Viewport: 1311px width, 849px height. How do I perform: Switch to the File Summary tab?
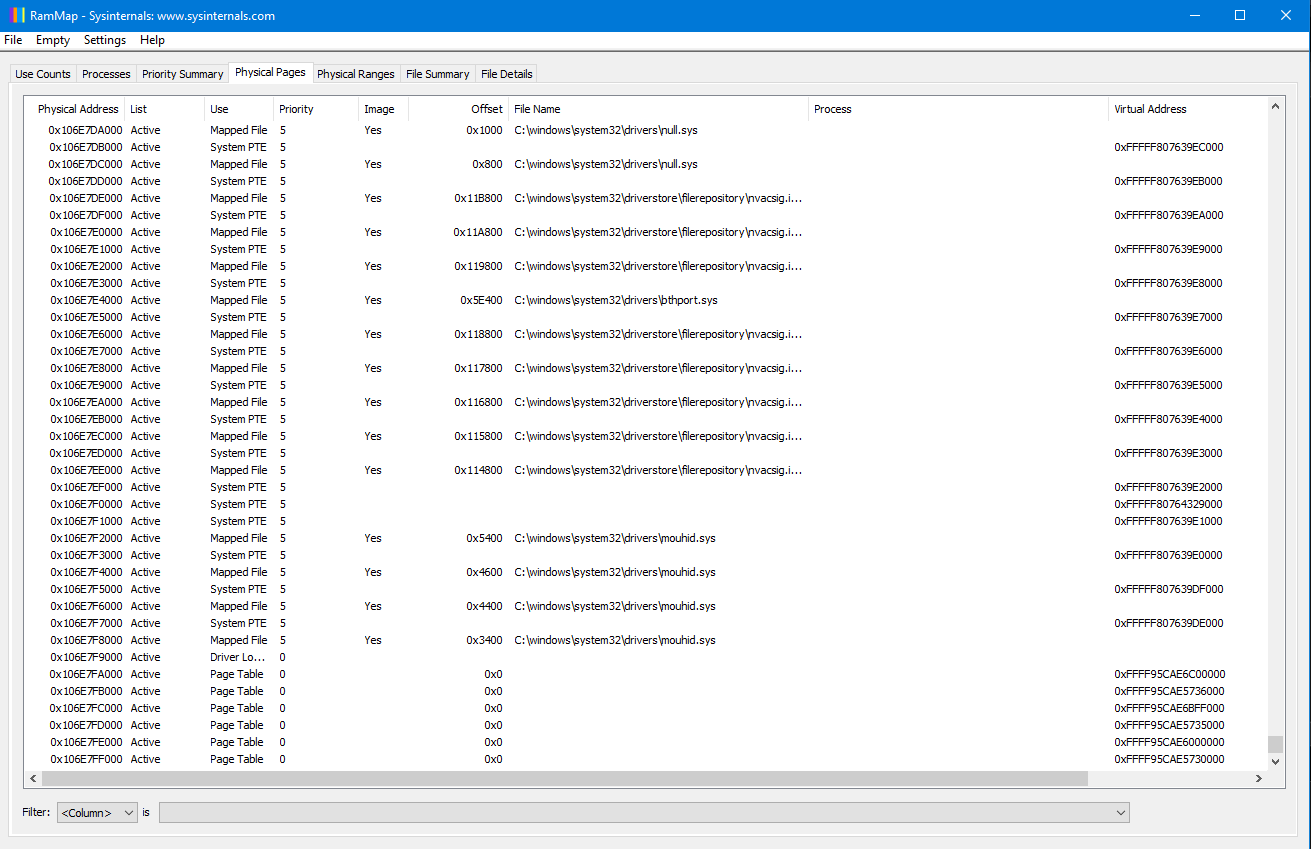(437, 74)
